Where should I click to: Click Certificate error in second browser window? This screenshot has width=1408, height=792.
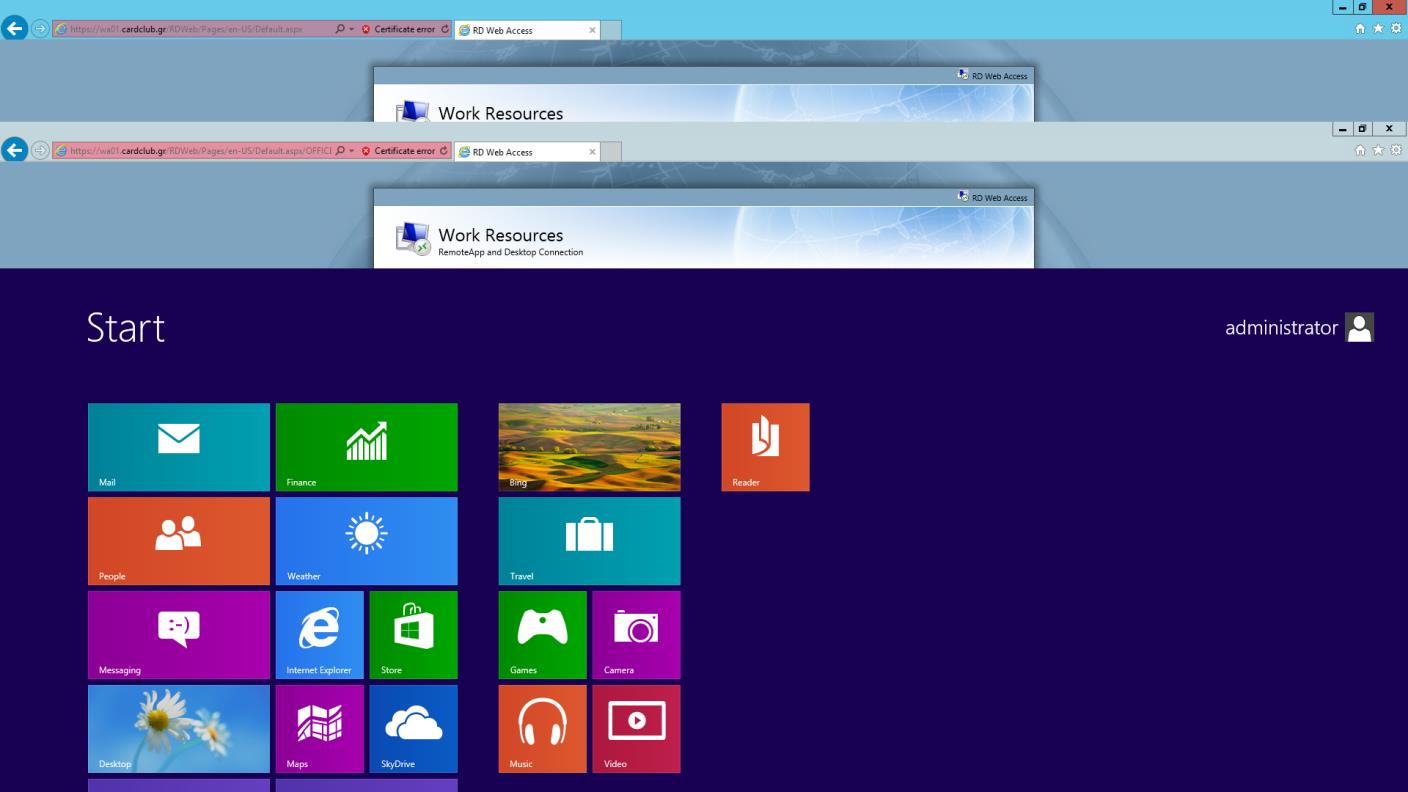(398, 151)
